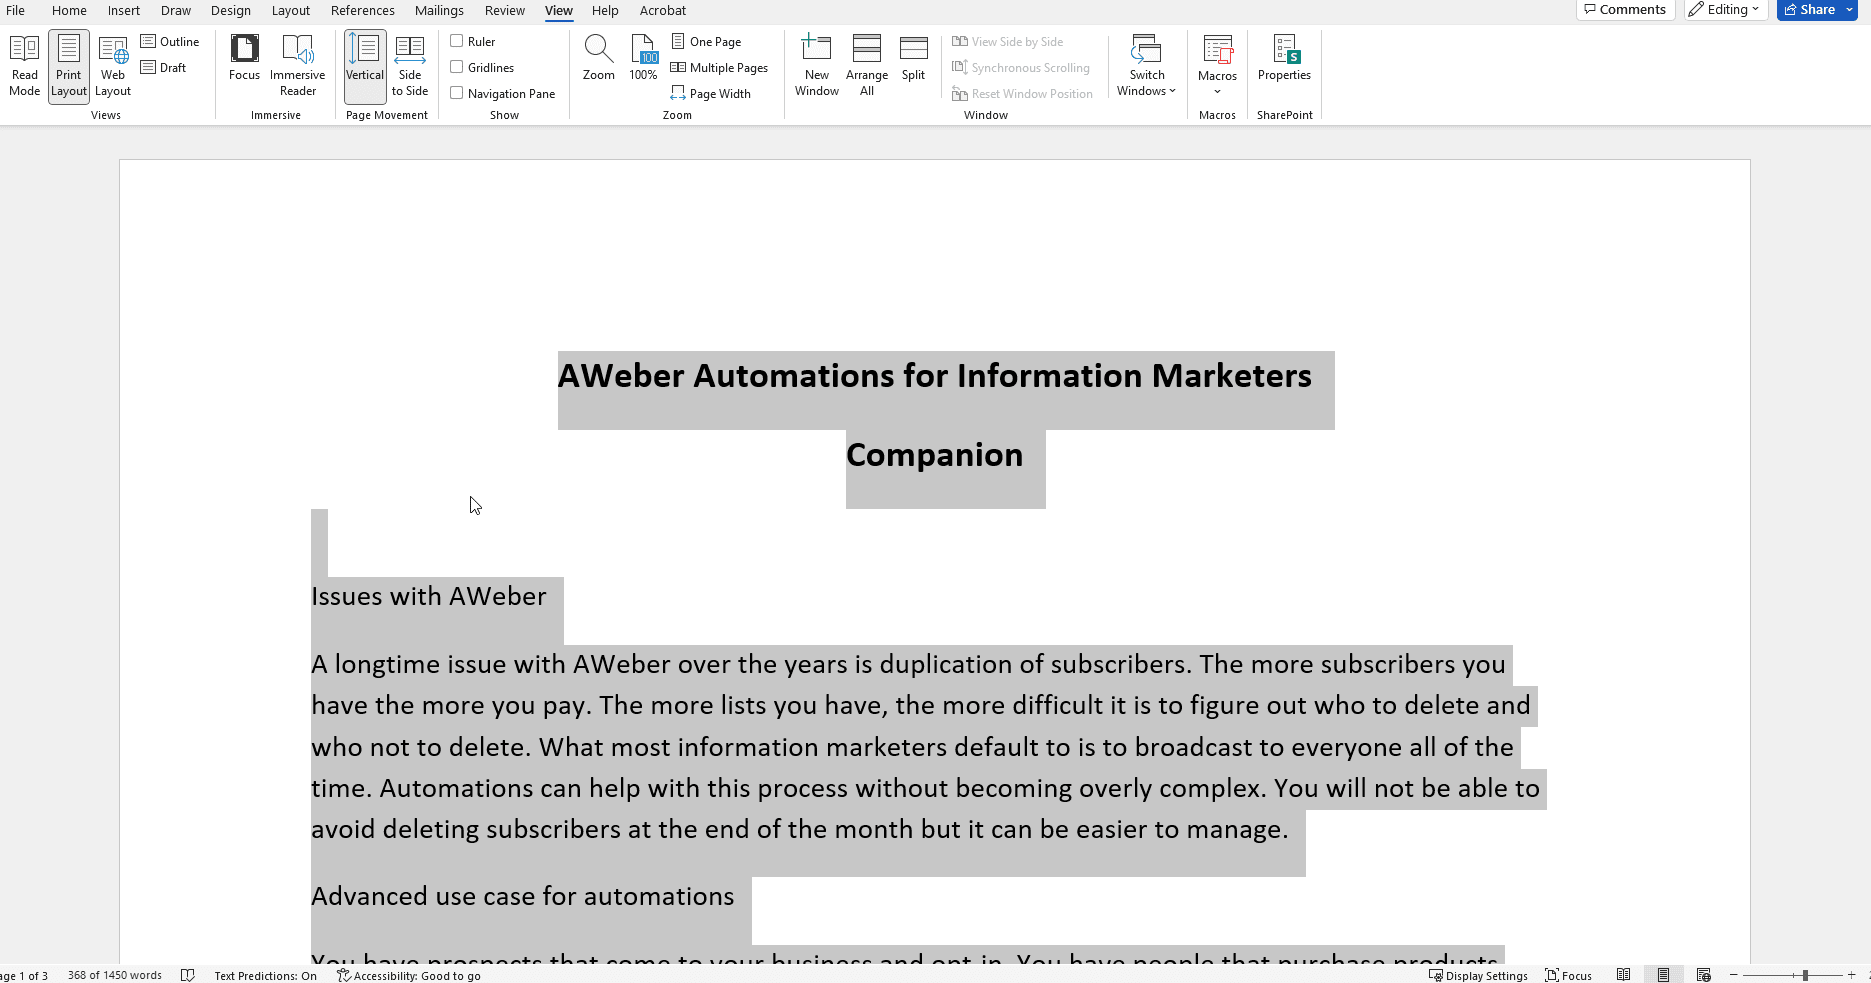
Task: Open Outline view
Action: 170,41
